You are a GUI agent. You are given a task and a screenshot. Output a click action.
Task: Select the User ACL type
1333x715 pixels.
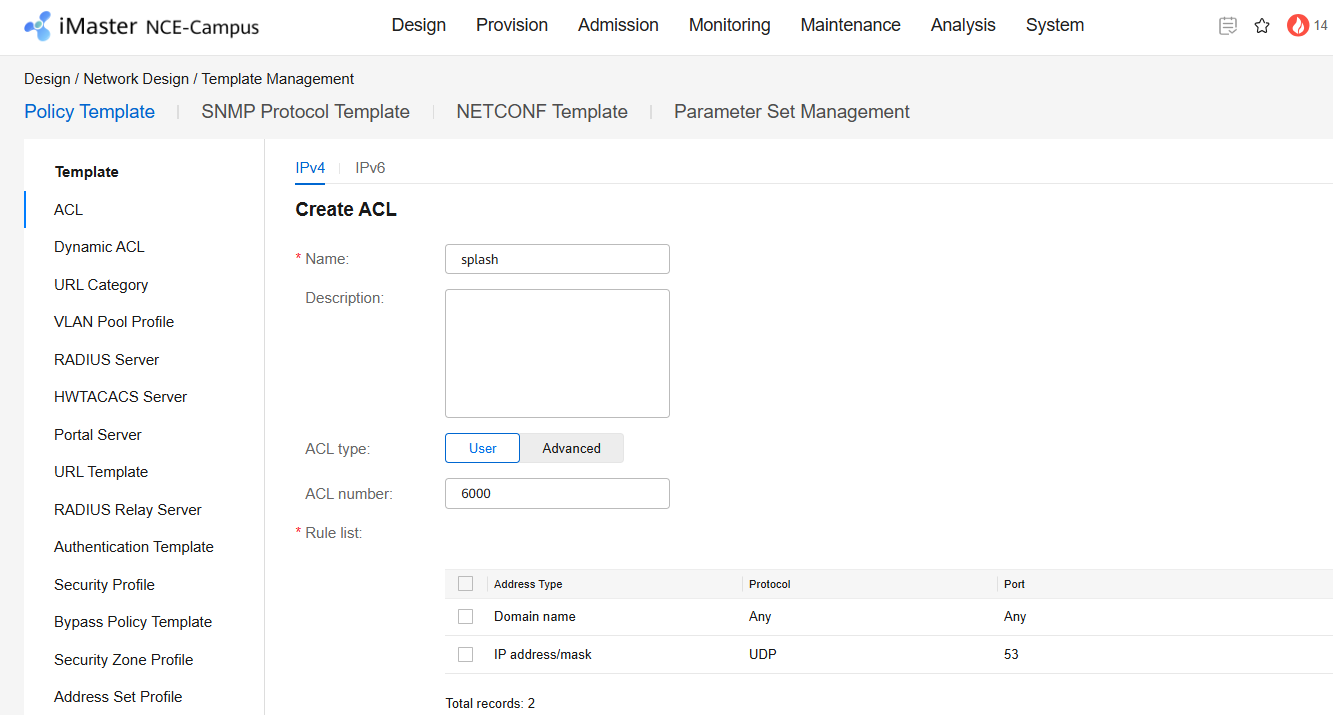click(482, 448)
